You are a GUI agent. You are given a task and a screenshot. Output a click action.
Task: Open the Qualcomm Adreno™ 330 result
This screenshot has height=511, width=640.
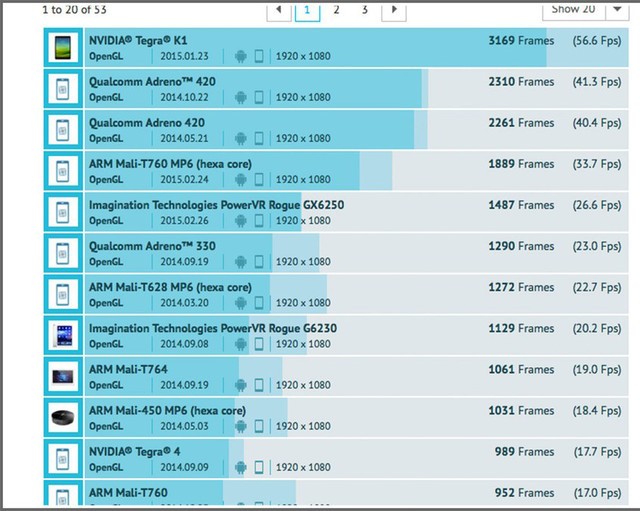152,246
